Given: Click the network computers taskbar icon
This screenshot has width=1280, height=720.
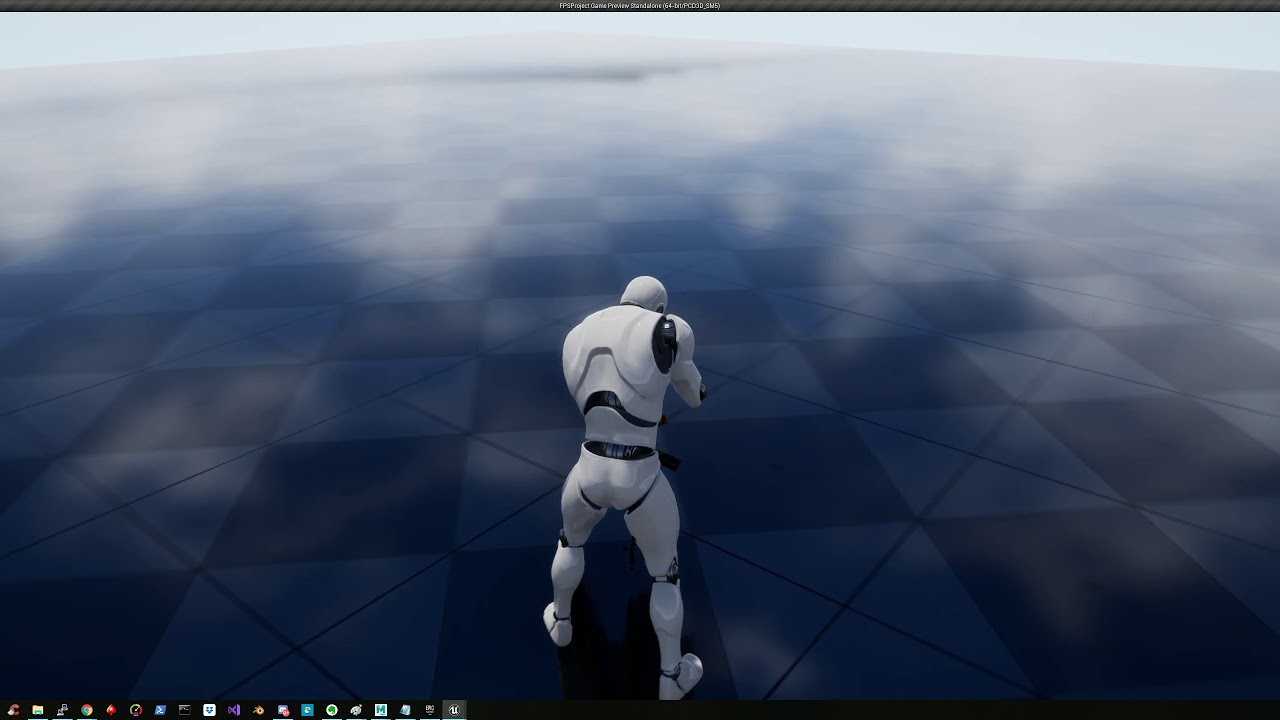Looking at the screenshot, I should [62, 710].
